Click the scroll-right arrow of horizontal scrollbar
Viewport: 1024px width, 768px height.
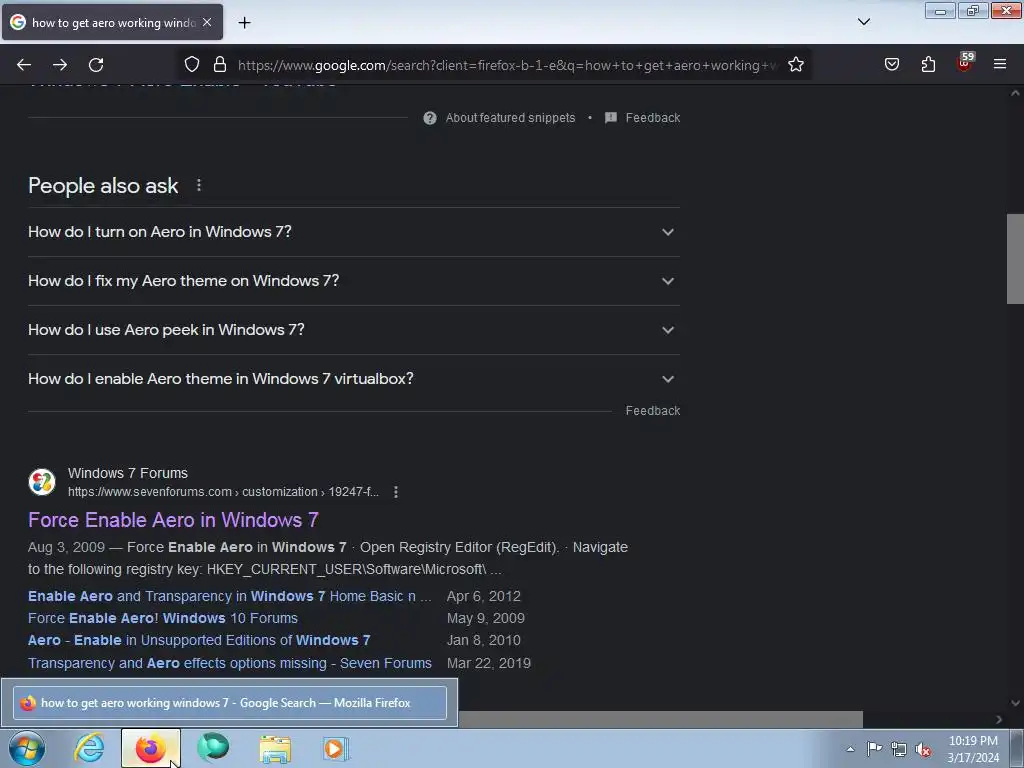click(999, 719)
